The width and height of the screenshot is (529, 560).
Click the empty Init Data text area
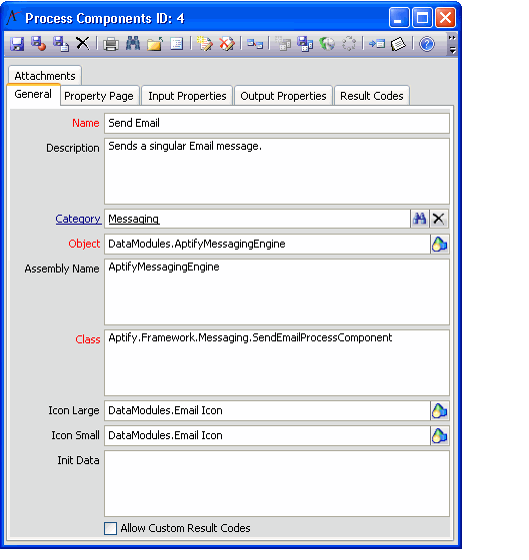277,484
